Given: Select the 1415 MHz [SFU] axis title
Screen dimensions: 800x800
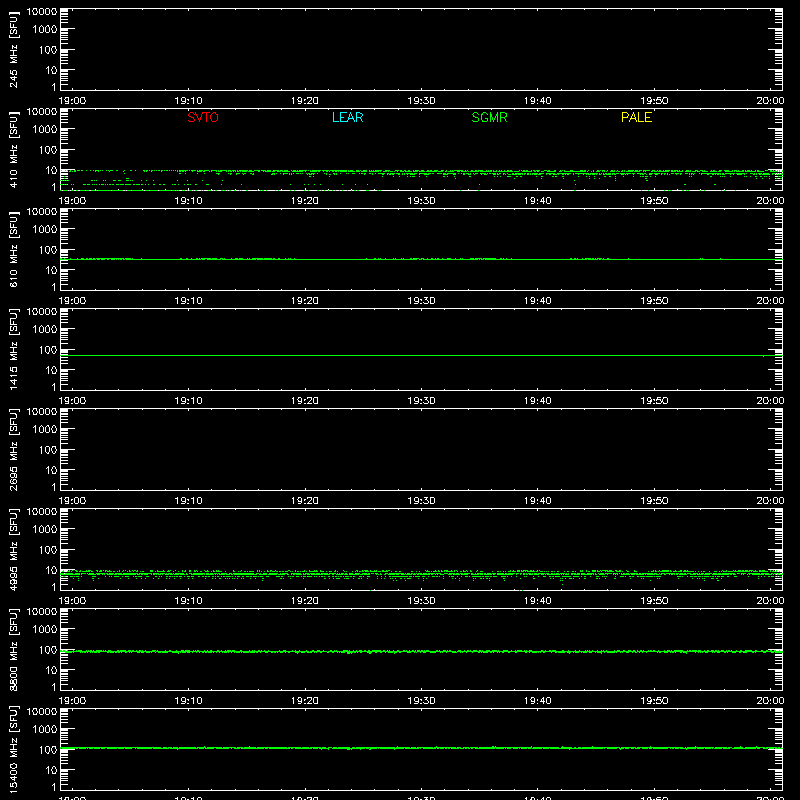Looking at the screenshot, I should [13, 349].
